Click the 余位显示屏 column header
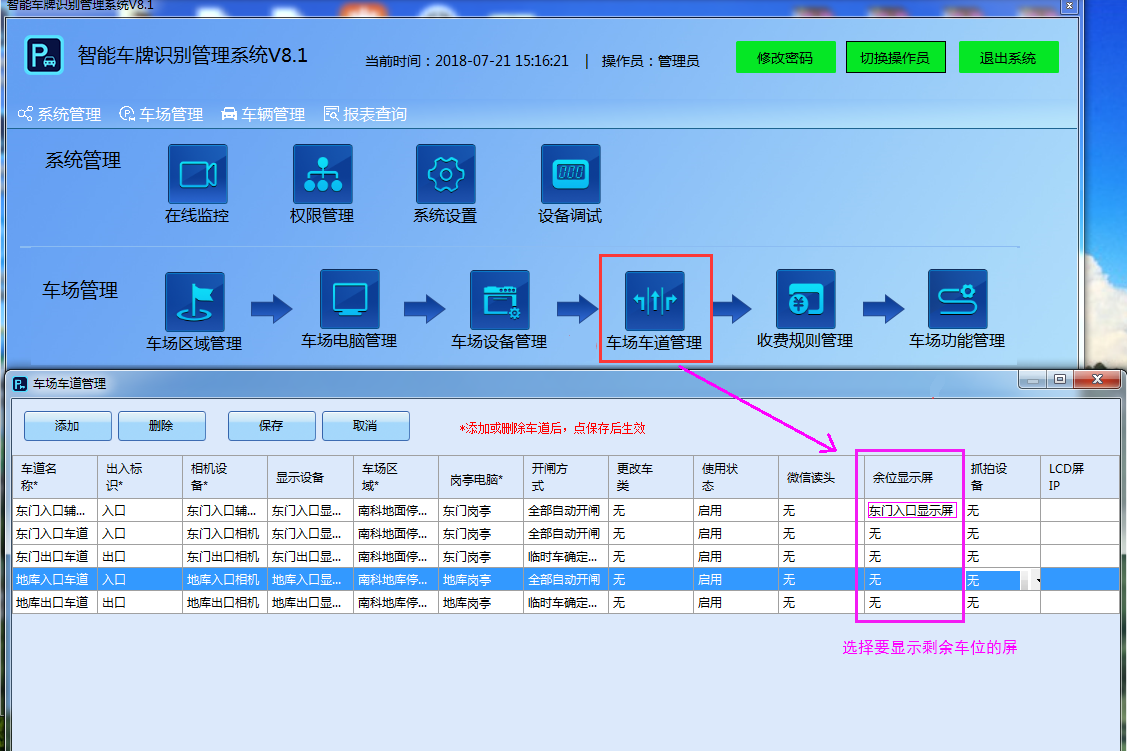1127x751 pixels. [x=913, y=477]
